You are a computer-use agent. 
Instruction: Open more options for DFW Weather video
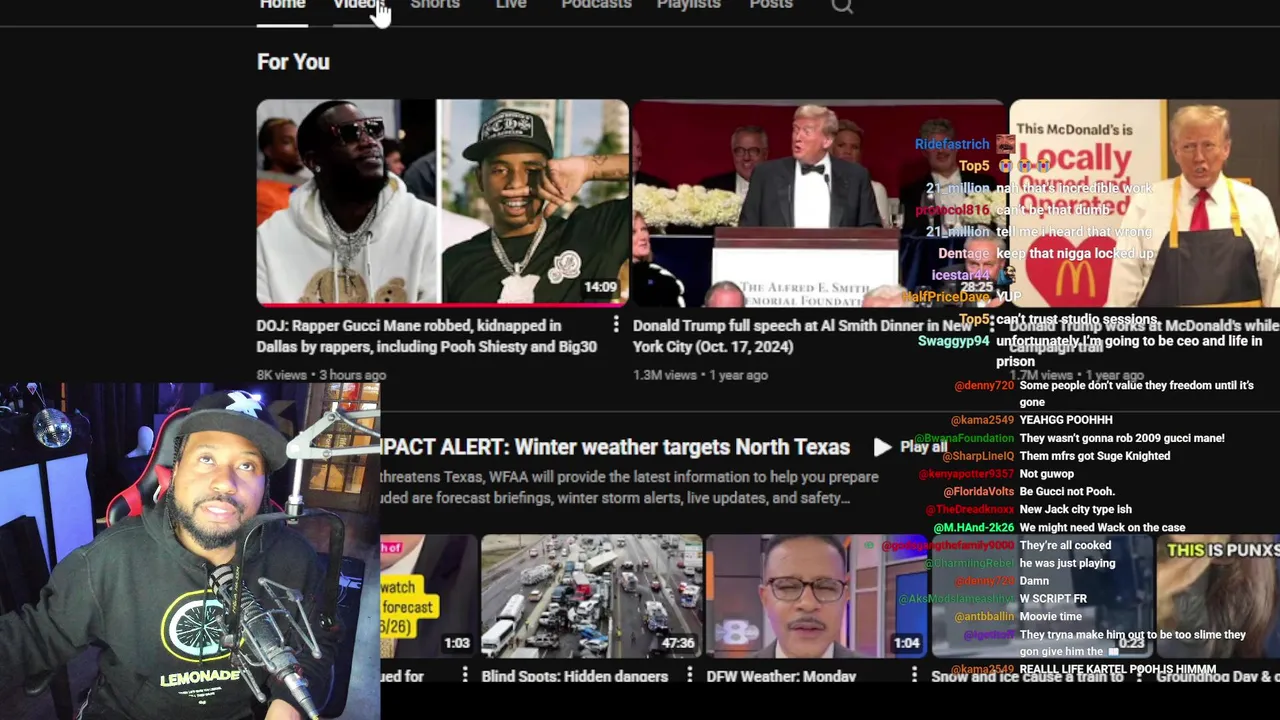[x=914, y=676]
